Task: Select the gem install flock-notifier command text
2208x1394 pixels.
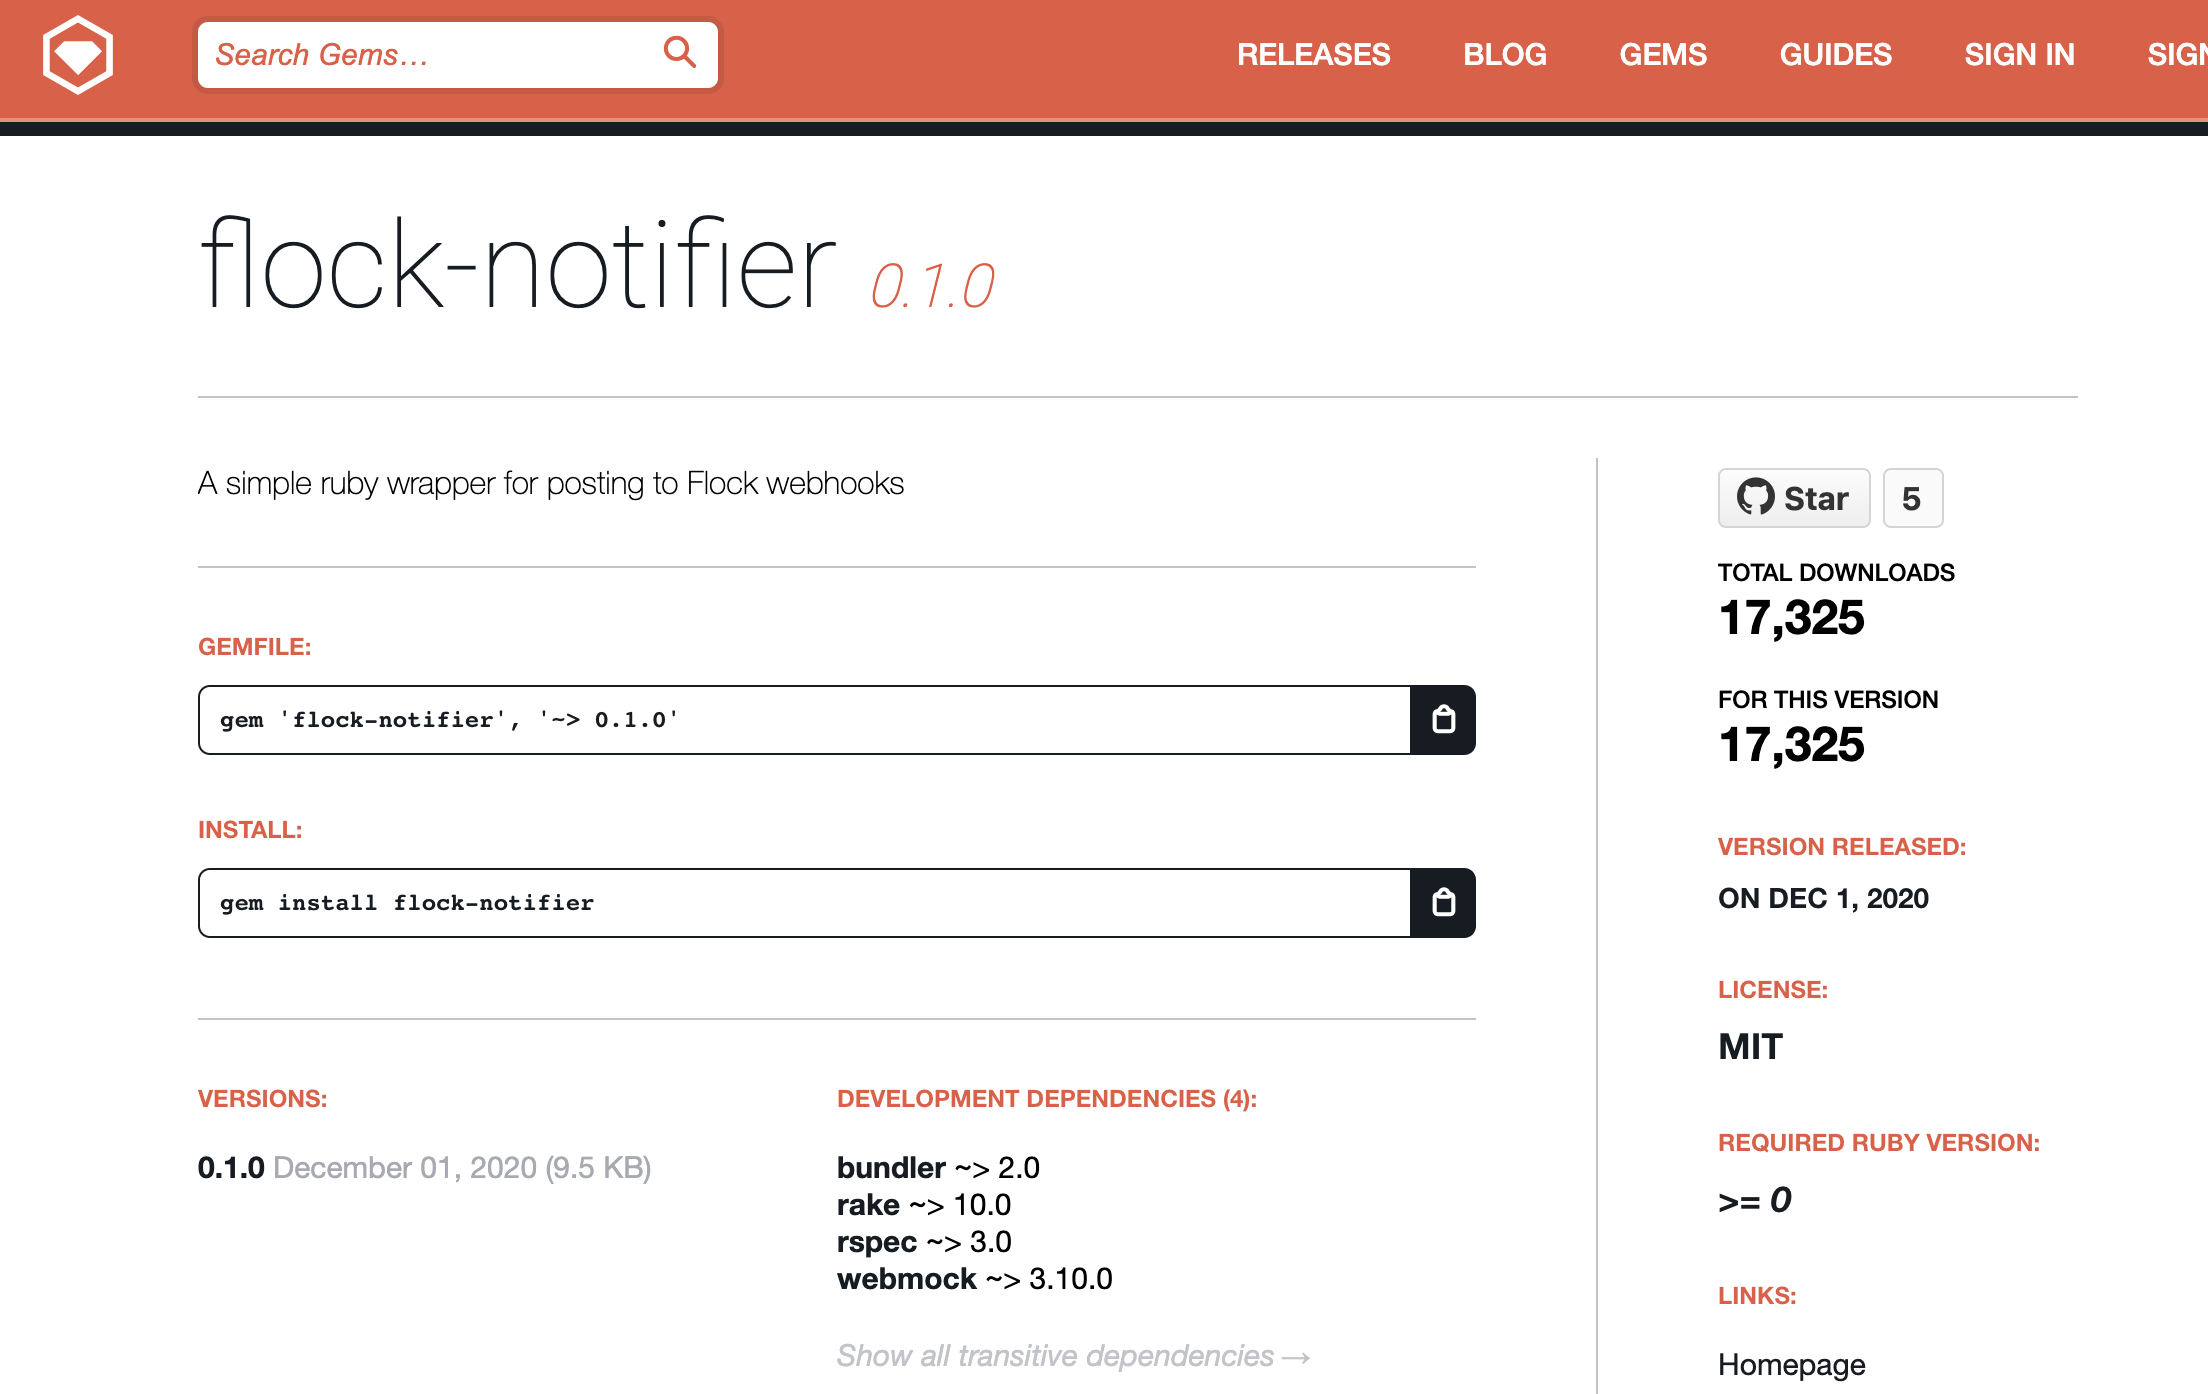Action: tap(406, 903)
